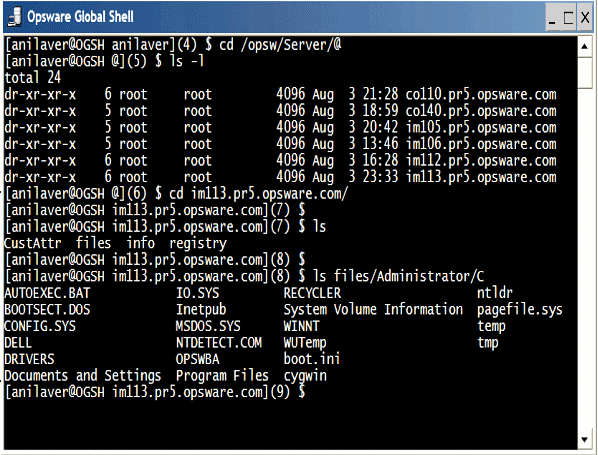598x455 pixels.
Task: Close the Opsware Global Shell window
Action: pyautogui.click(x=585, y=18)
